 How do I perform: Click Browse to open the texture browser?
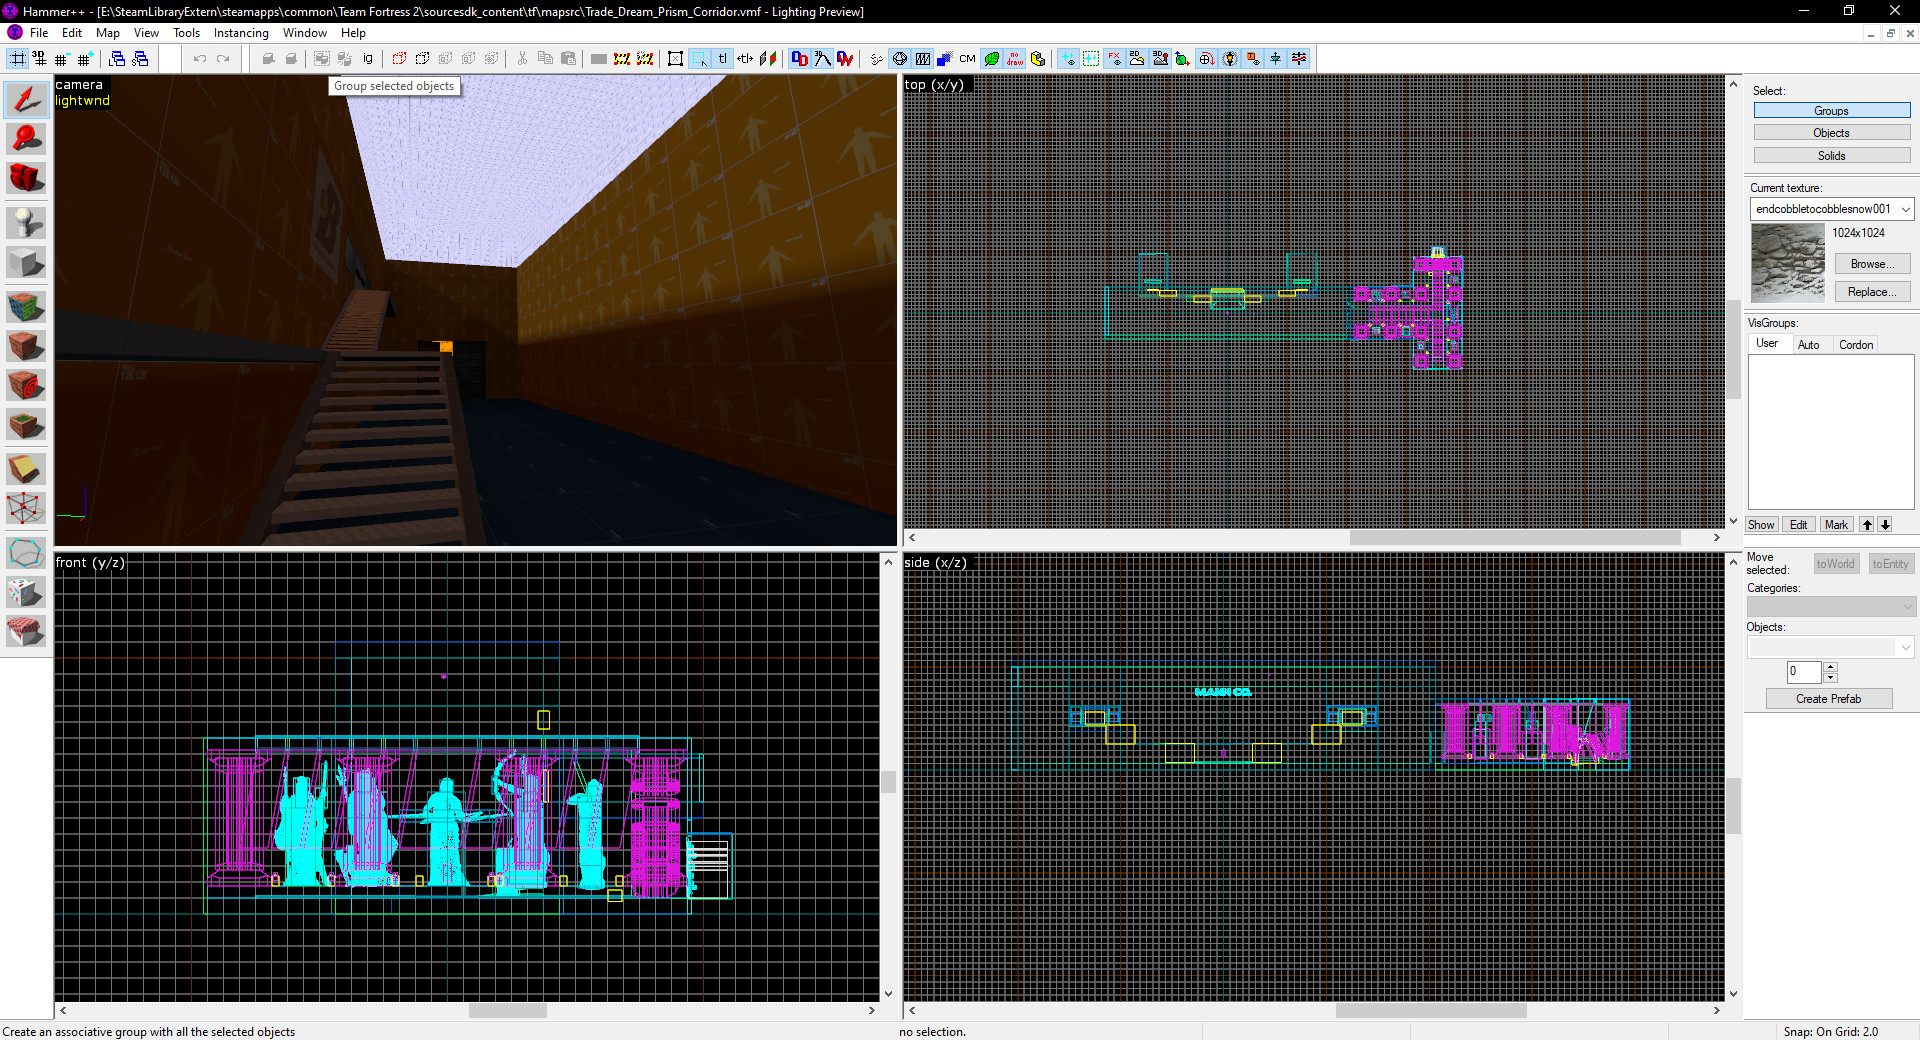tap(1871, 263)
